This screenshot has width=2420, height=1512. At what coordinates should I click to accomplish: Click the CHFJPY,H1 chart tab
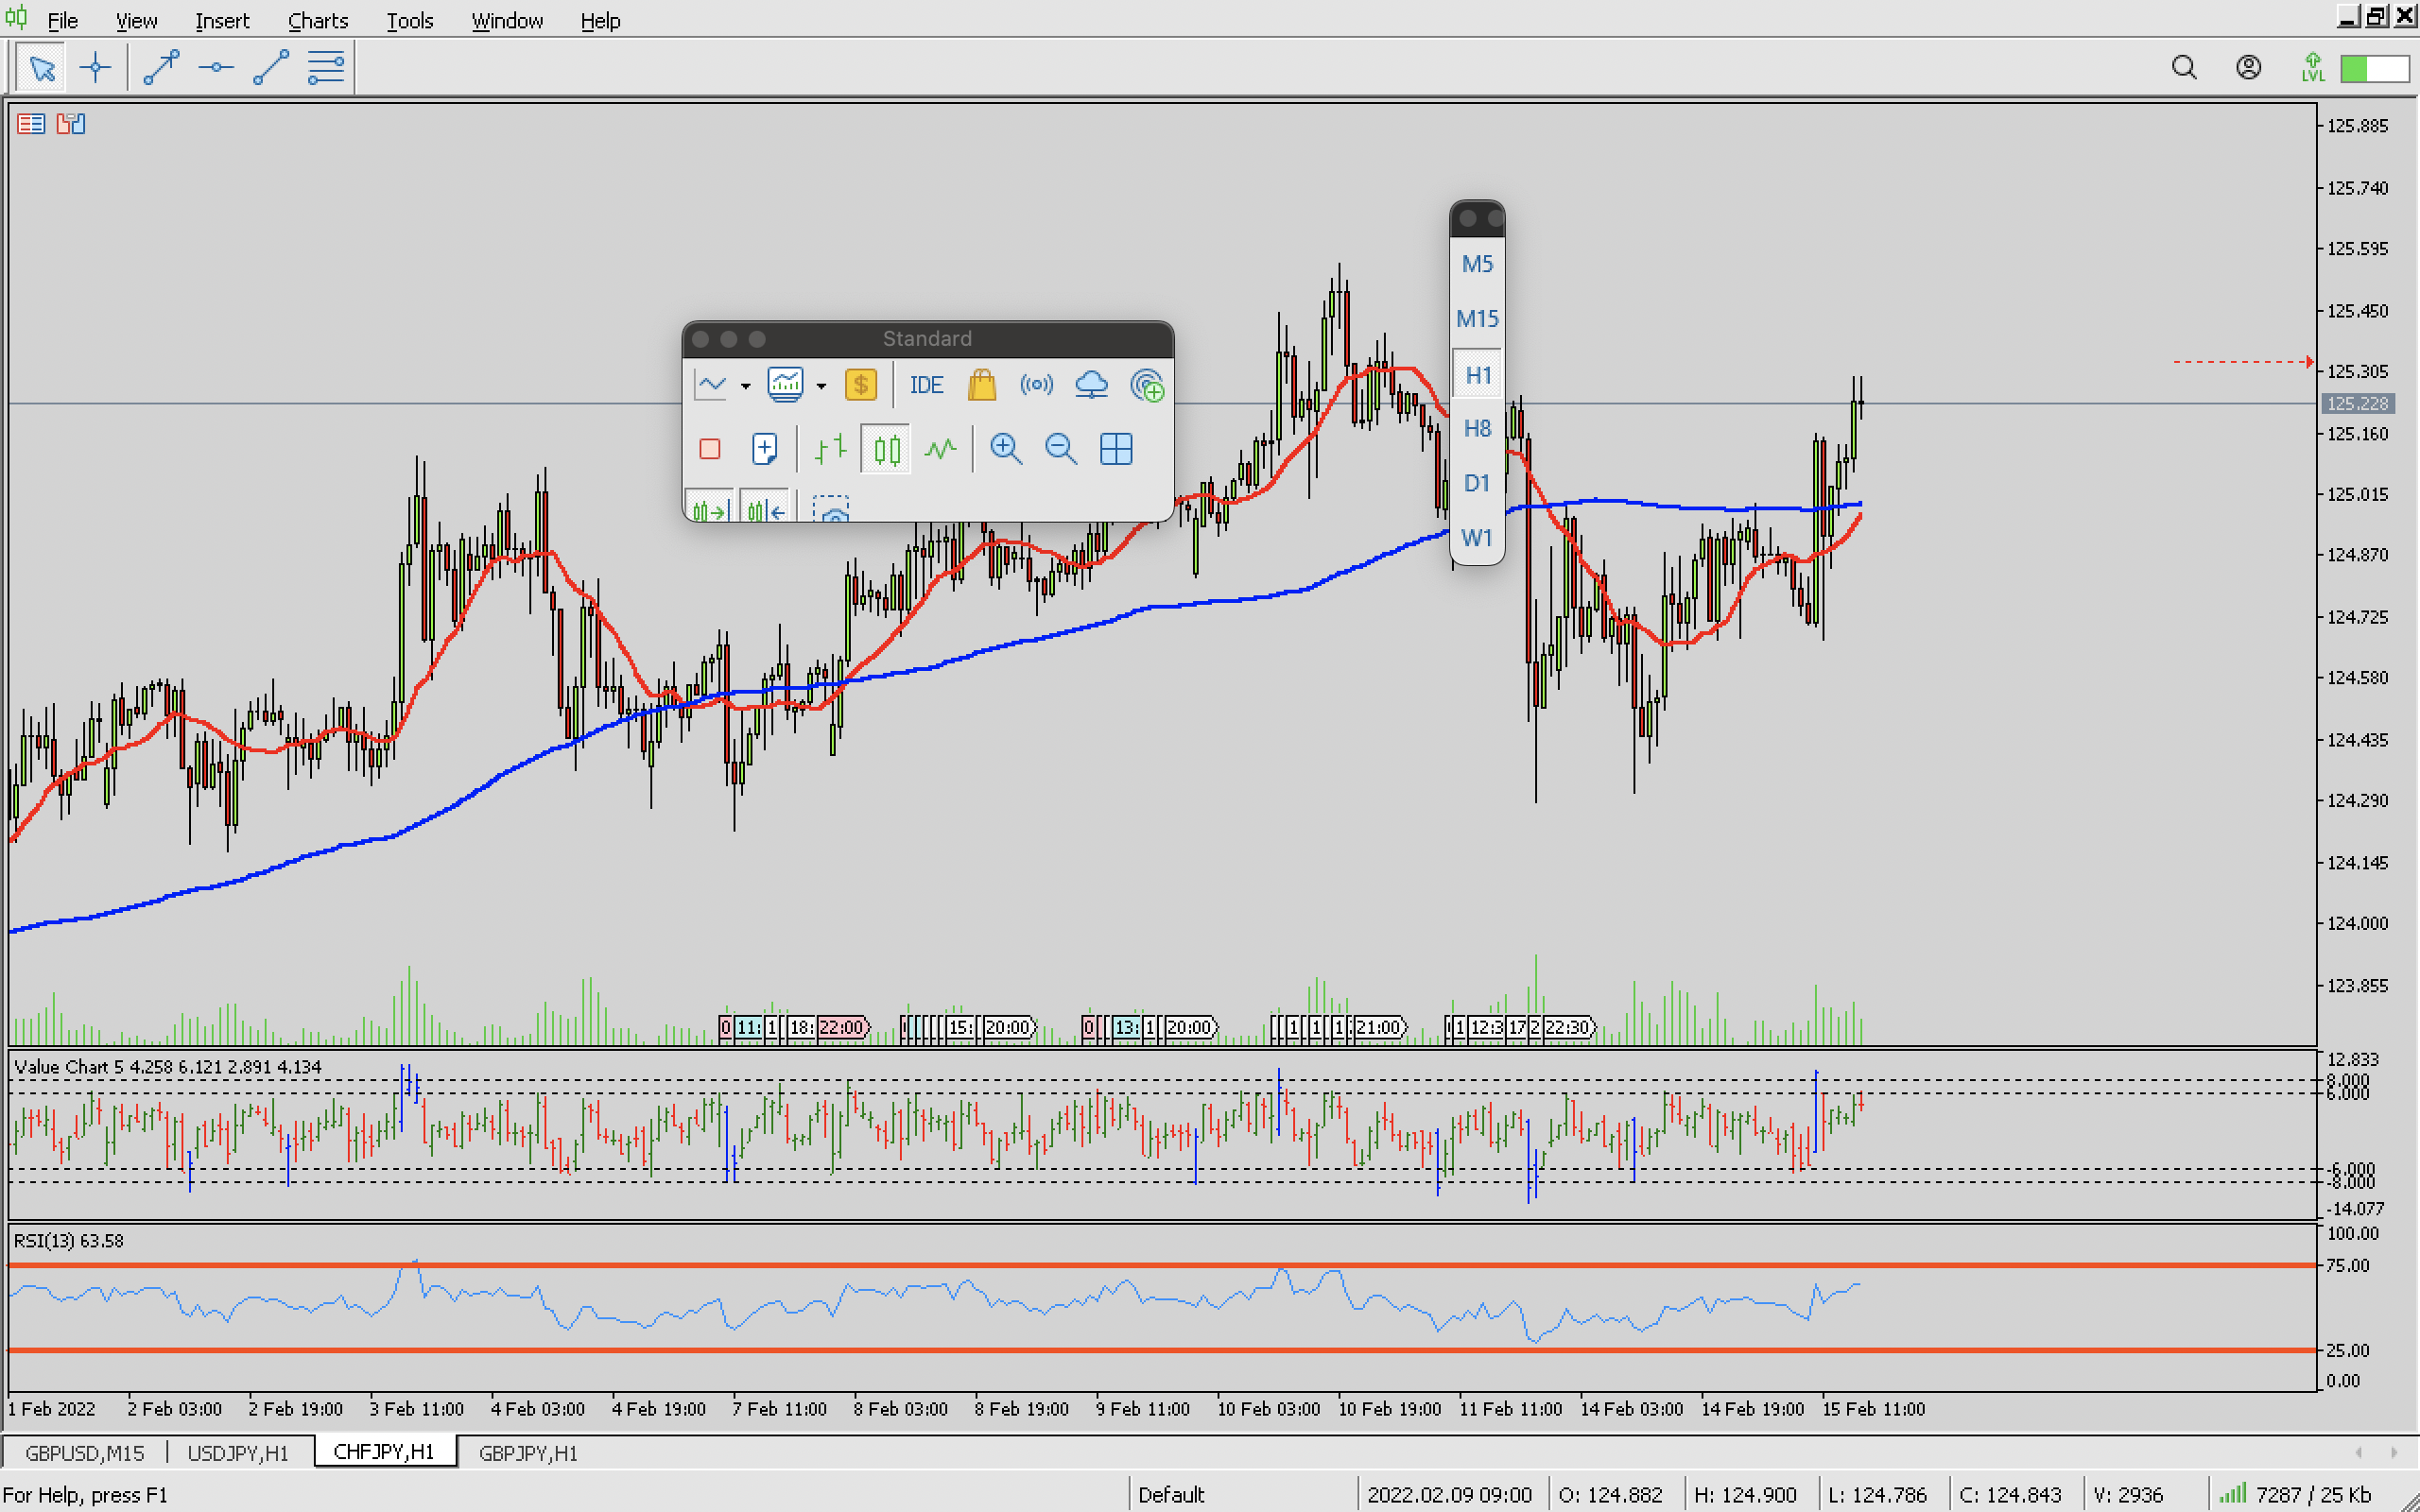pyautogui.click(x=384, y=1451)
